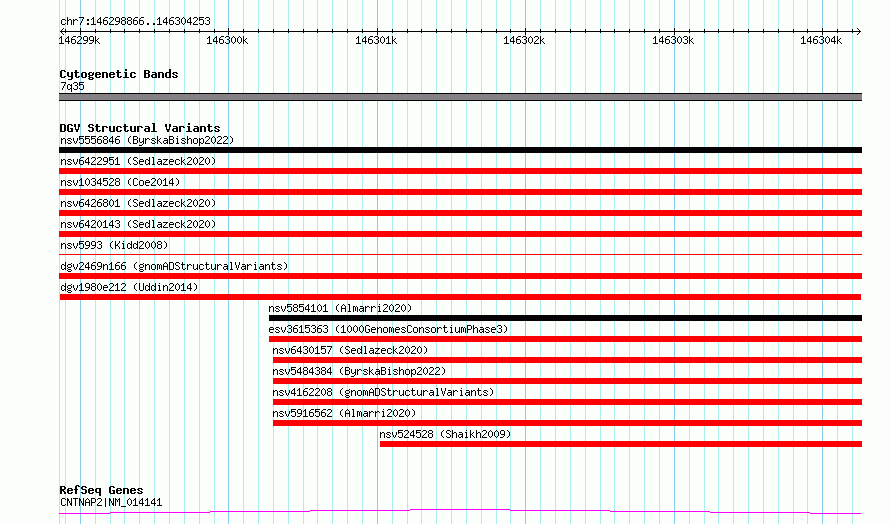The height and width of the screenshot is (524, 890).
Task: Click the chr7:146298866..146304253 coordinate text
Action: (135, 22)
